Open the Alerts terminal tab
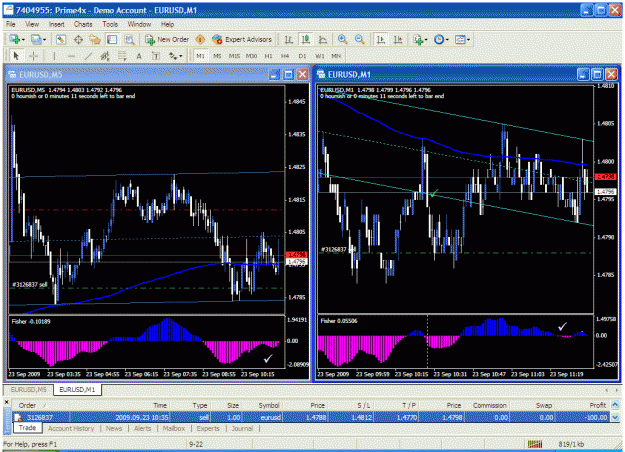 (143, 428)
